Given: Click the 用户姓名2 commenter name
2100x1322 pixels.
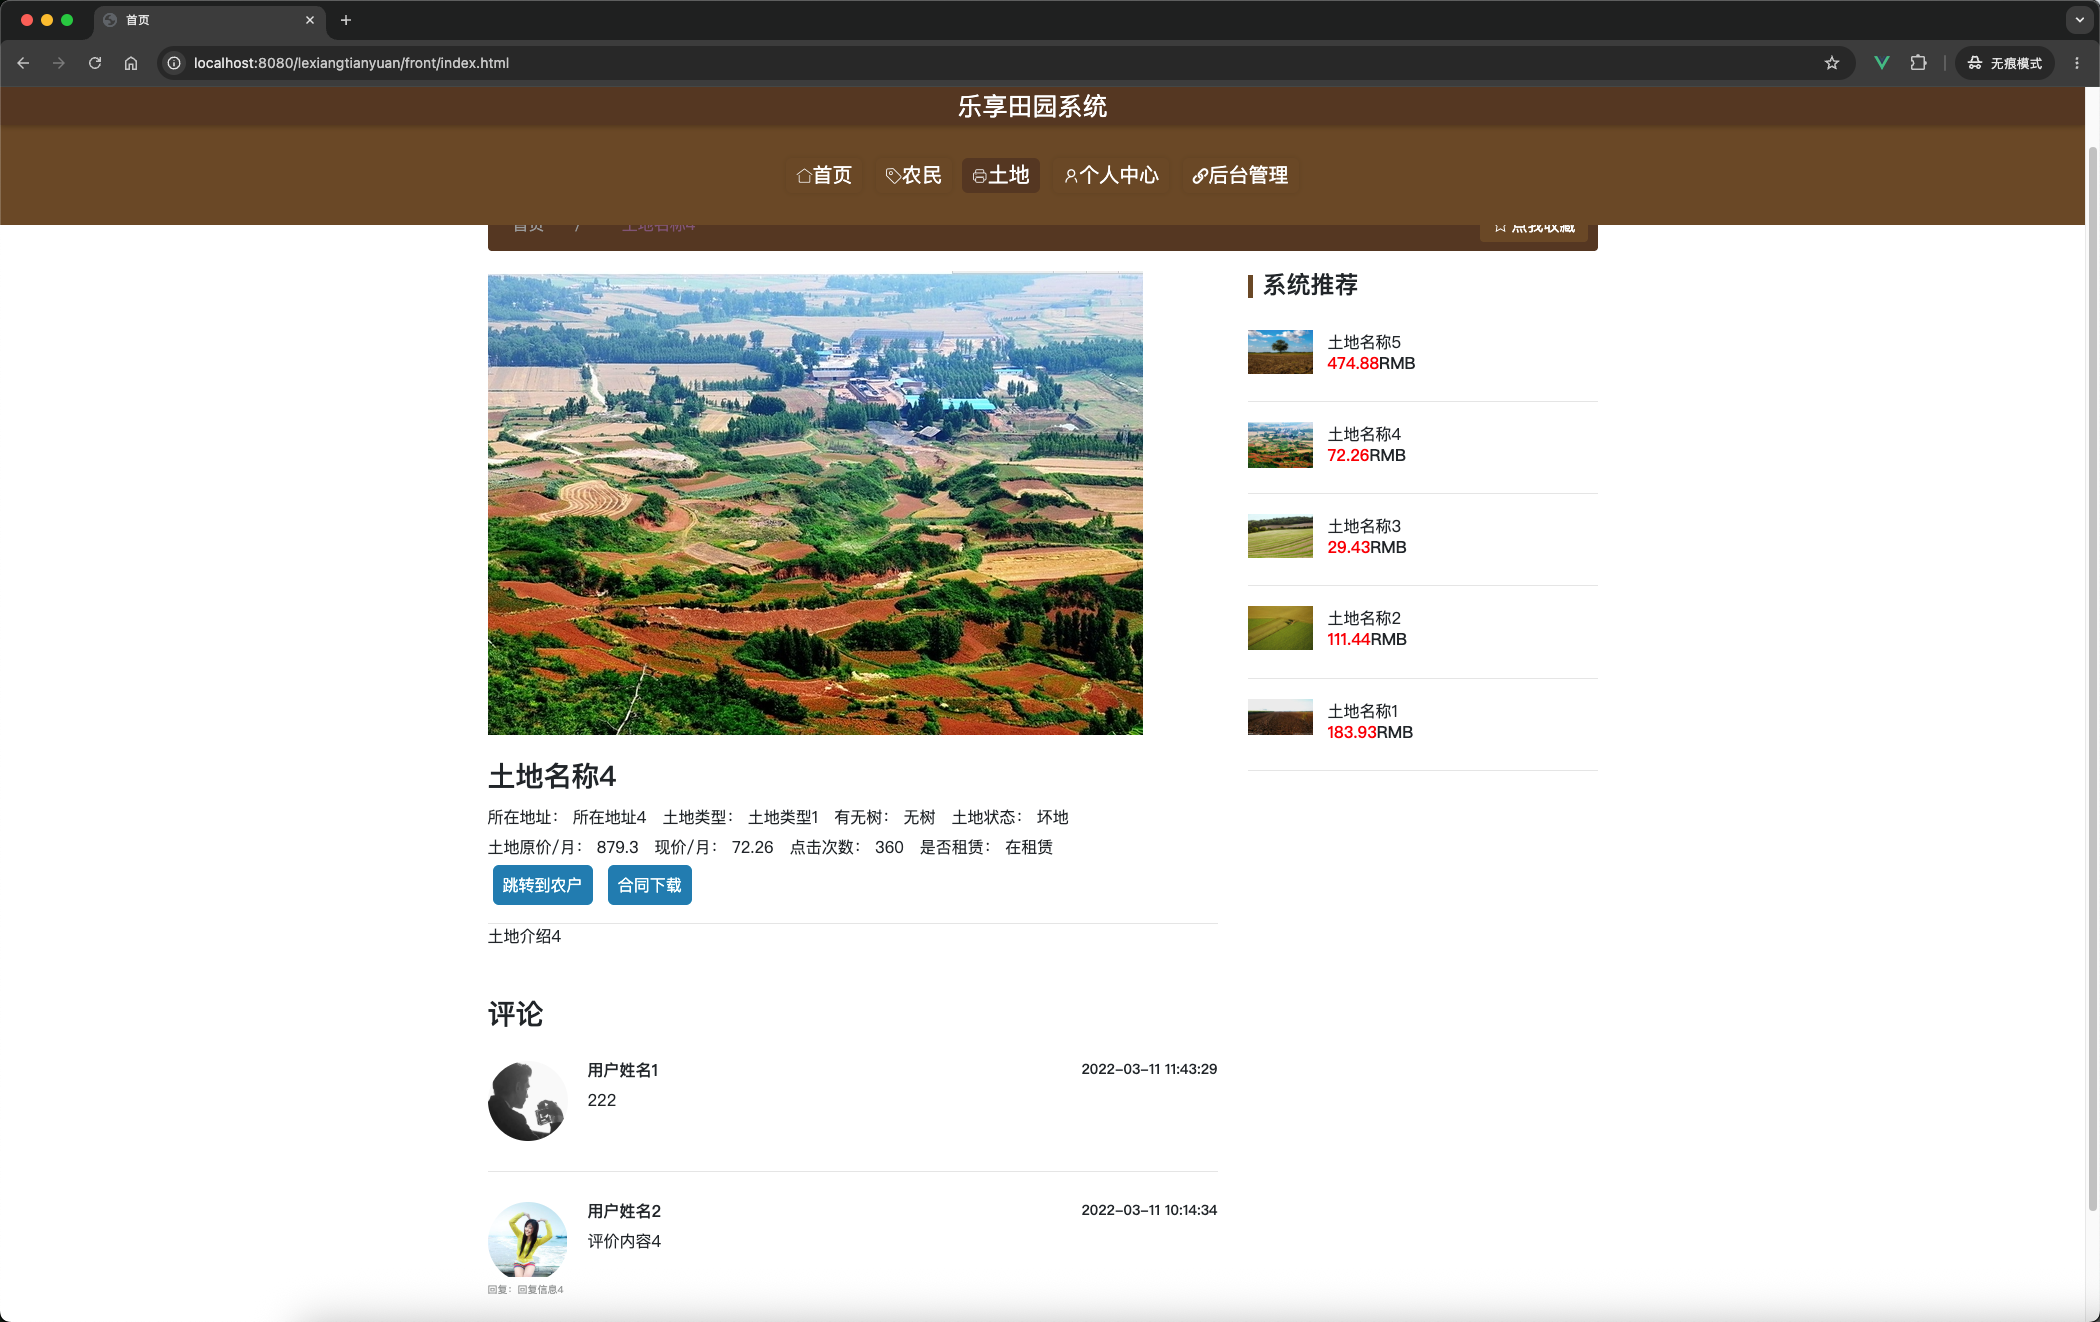Looking at the screenshot, I should tap(624, 1211).
